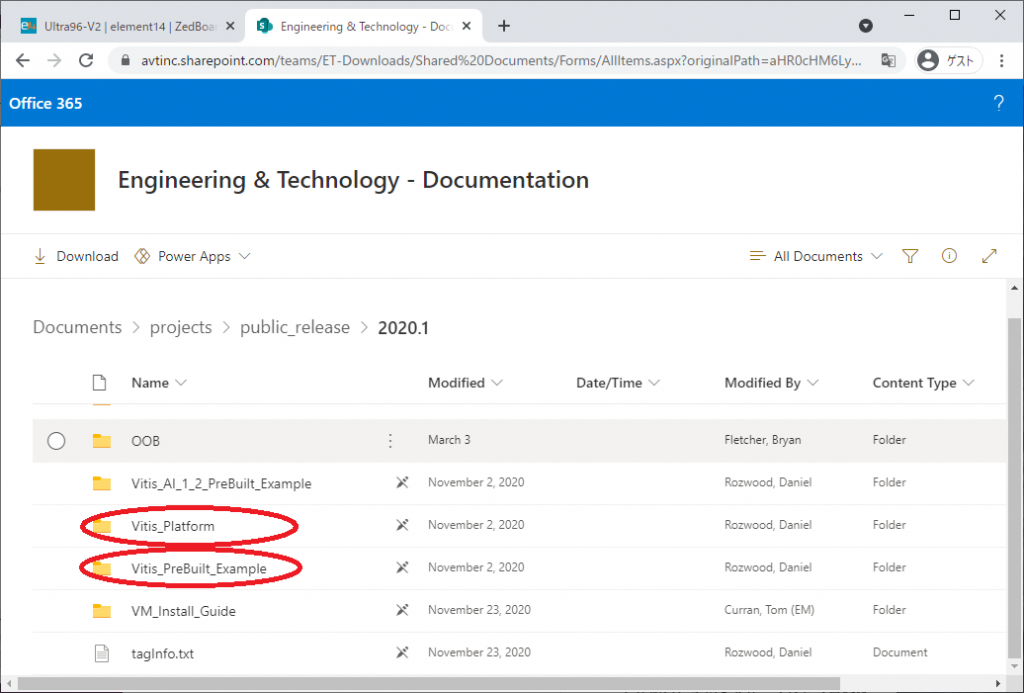Click the Download button

(x=76, y=256)
